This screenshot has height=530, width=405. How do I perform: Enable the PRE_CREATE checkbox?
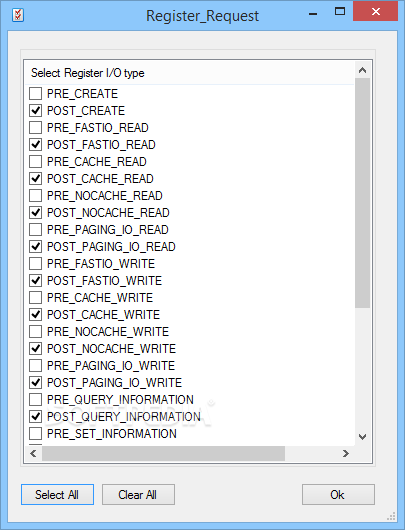click(35, 94)
